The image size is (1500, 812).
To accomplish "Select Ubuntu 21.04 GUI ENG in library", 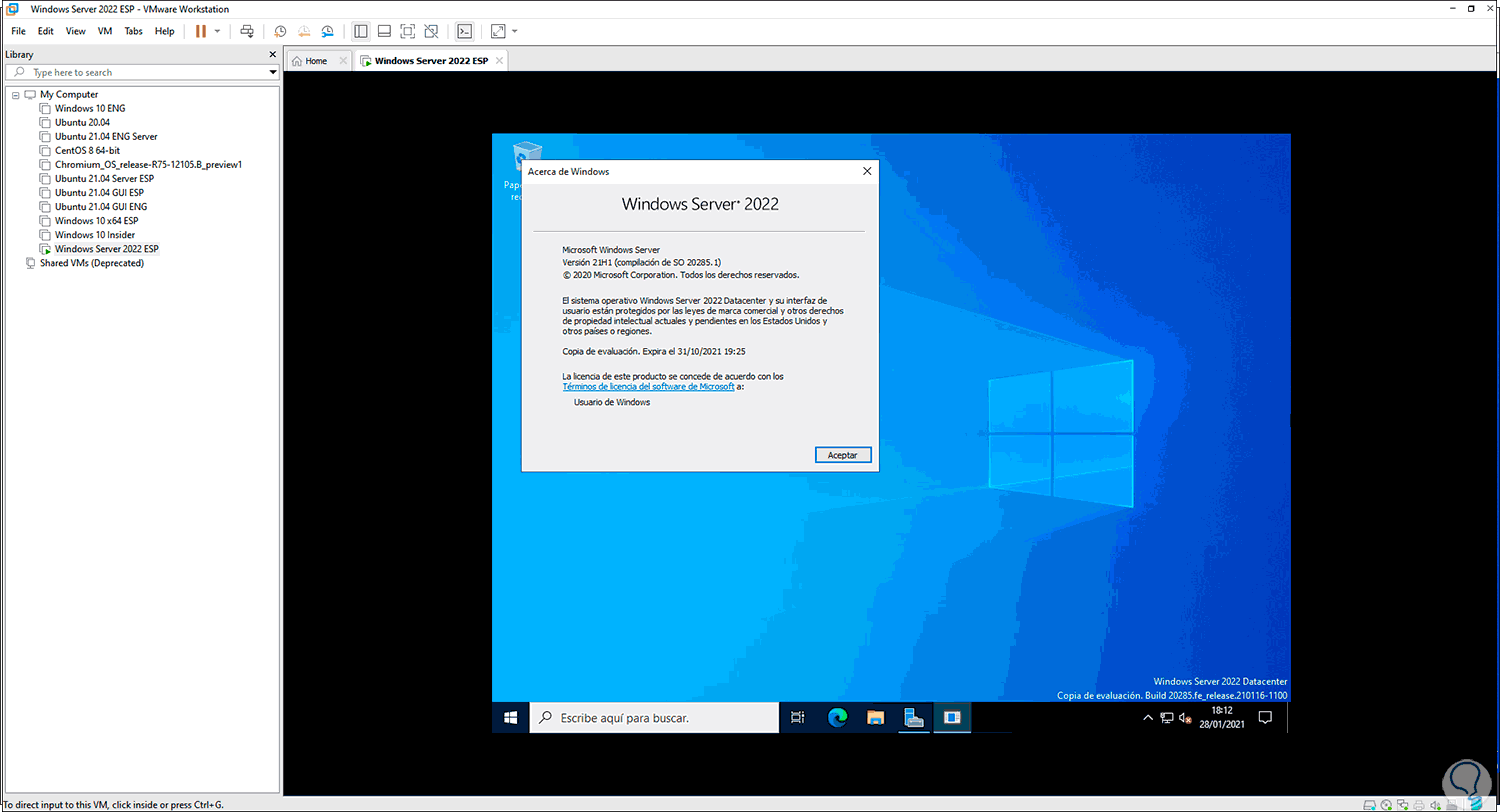I will (101, 206).
